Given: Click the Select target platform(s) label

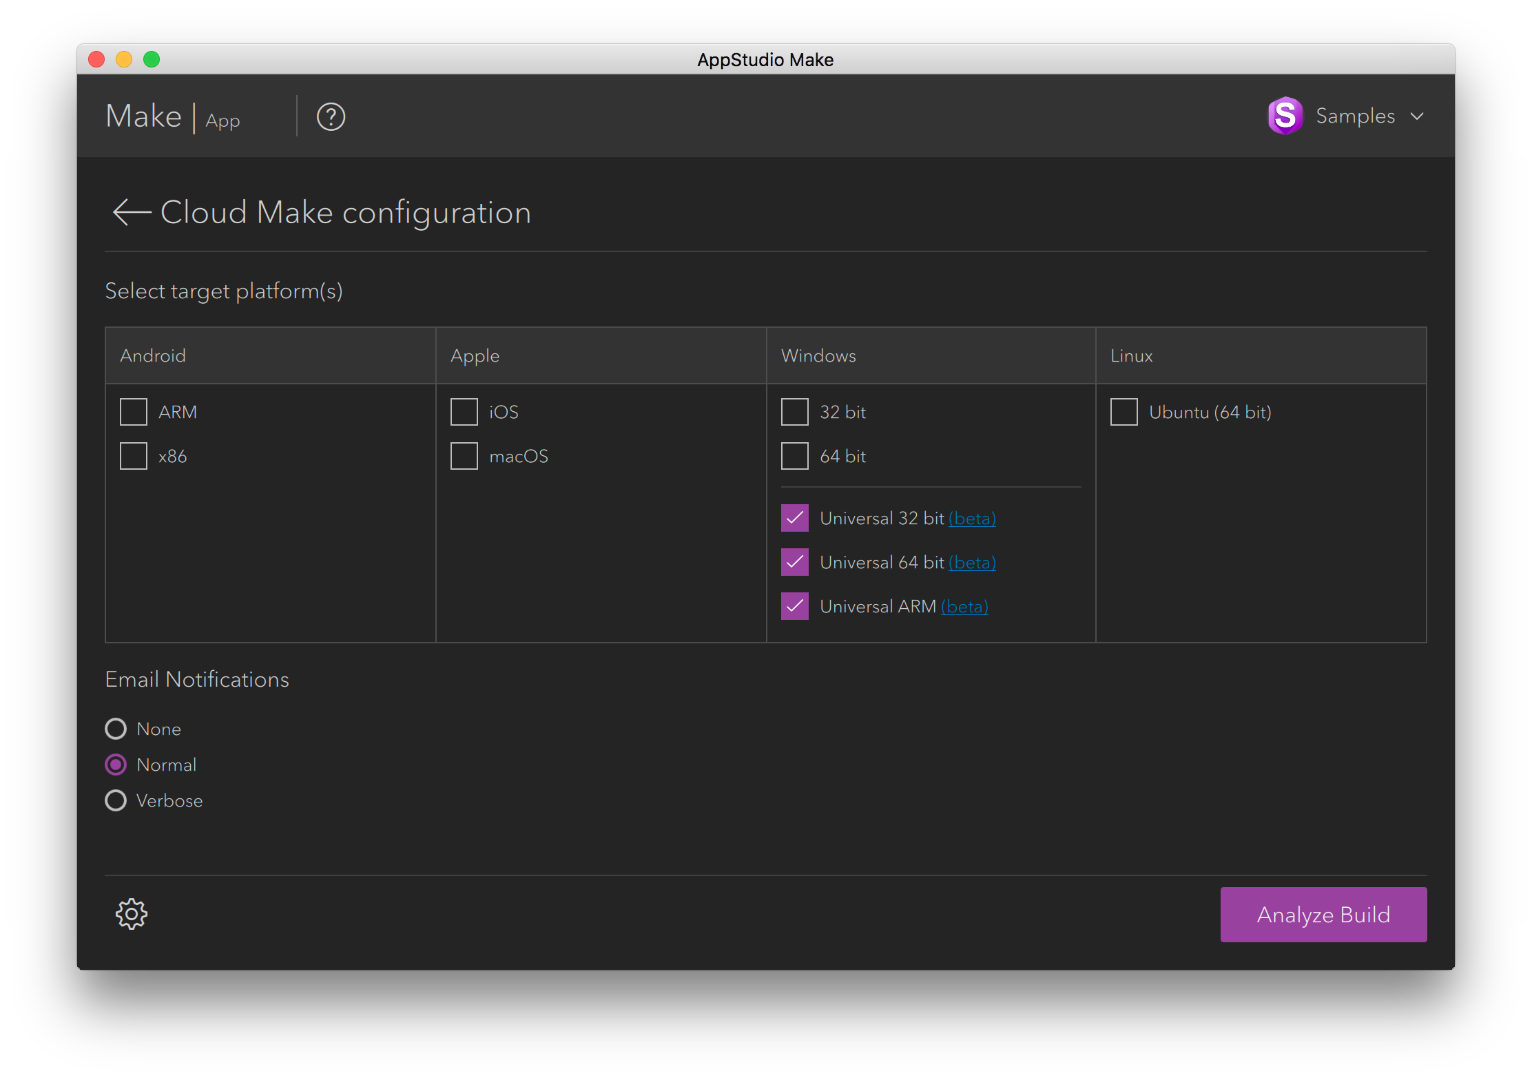Looking at the screenshot, I should (224, 291).
